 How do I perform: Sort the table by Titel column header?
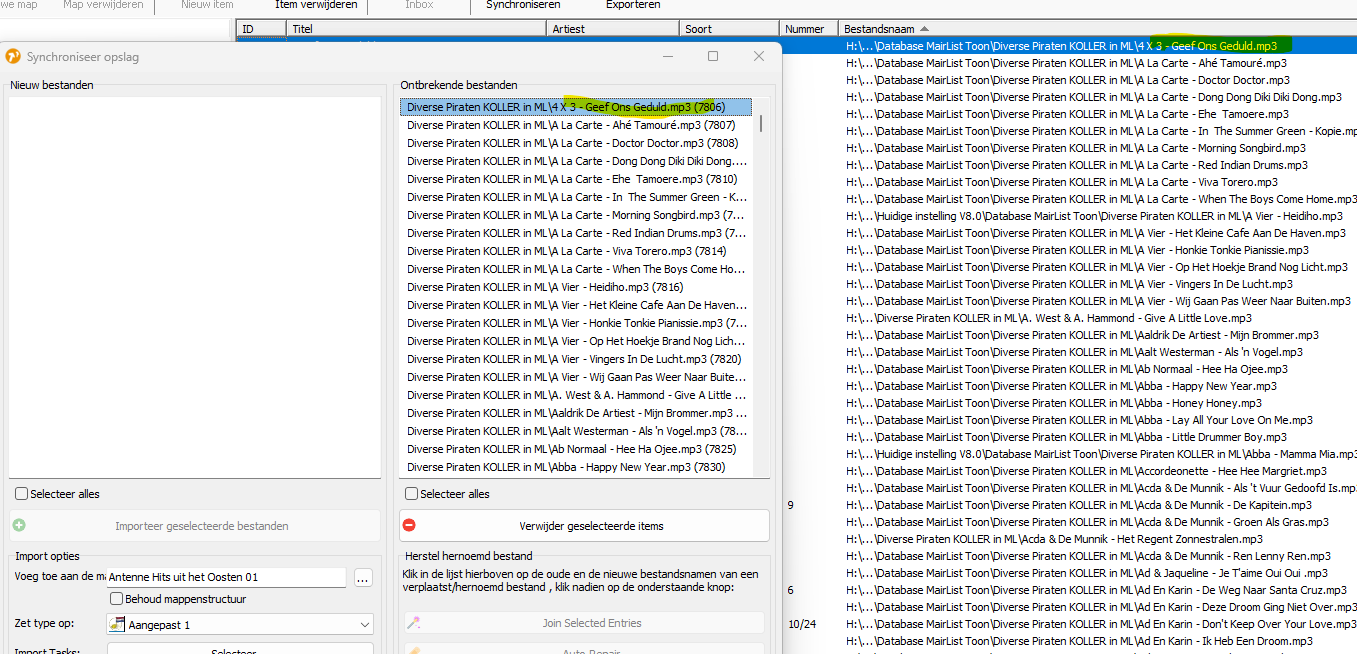(x=416, y=29)
